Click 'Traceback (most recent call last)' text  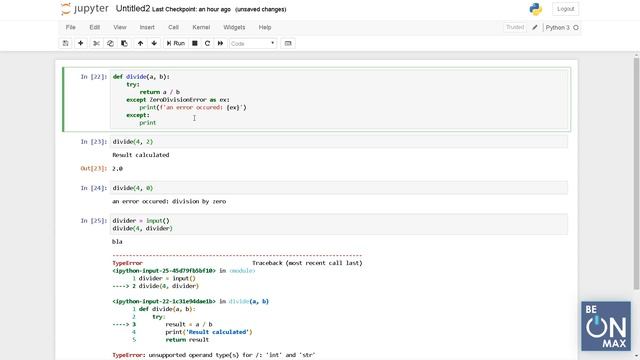[307, 263]
